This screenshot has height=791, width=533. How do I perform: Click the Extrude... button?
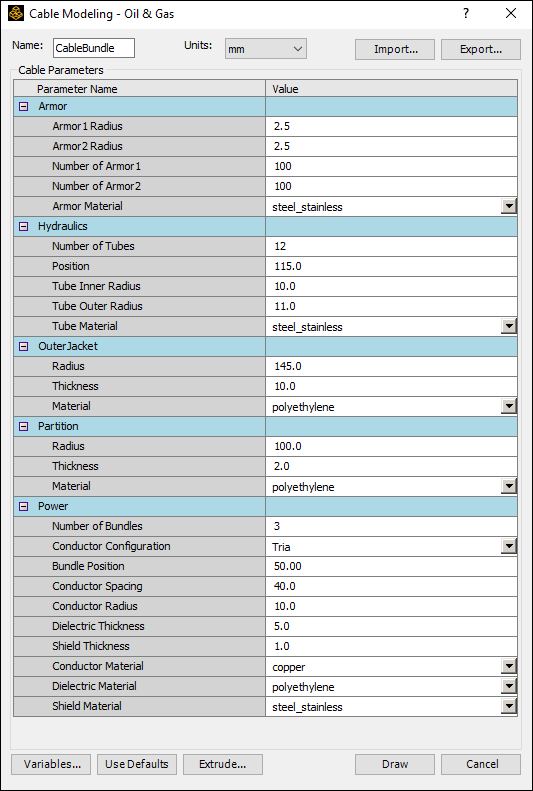pos(223,764)
